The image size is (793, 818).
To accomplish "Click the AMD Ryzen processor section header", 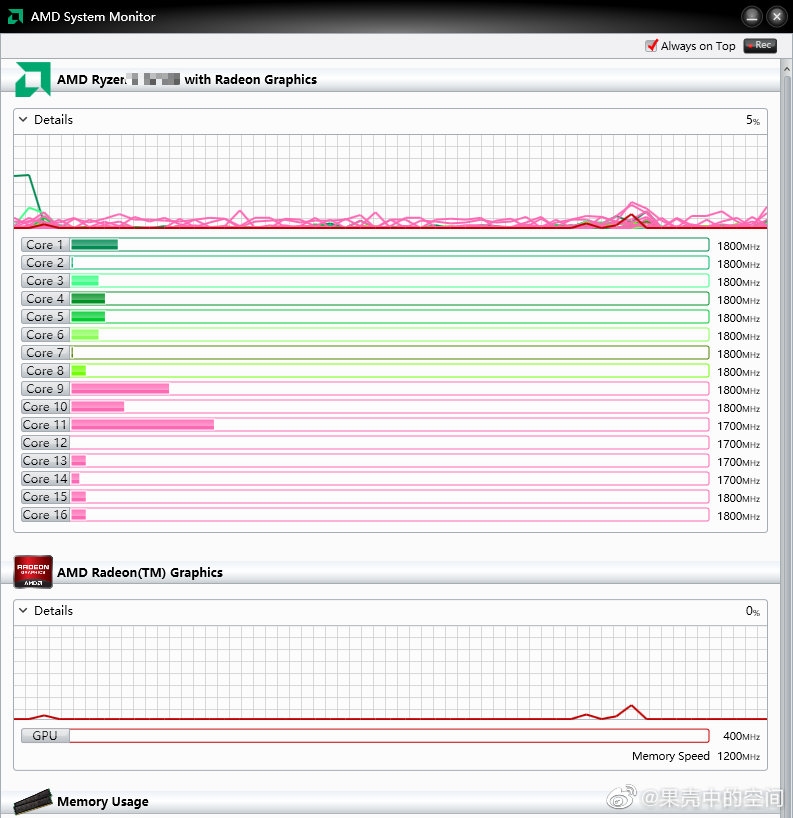I will (x=187, y=80).
